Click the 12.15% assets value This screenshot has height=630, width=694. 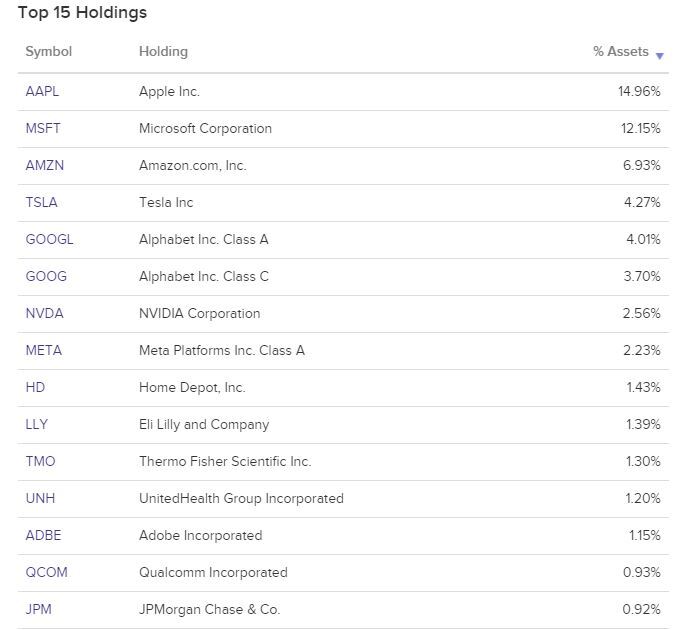coord(640,128)
